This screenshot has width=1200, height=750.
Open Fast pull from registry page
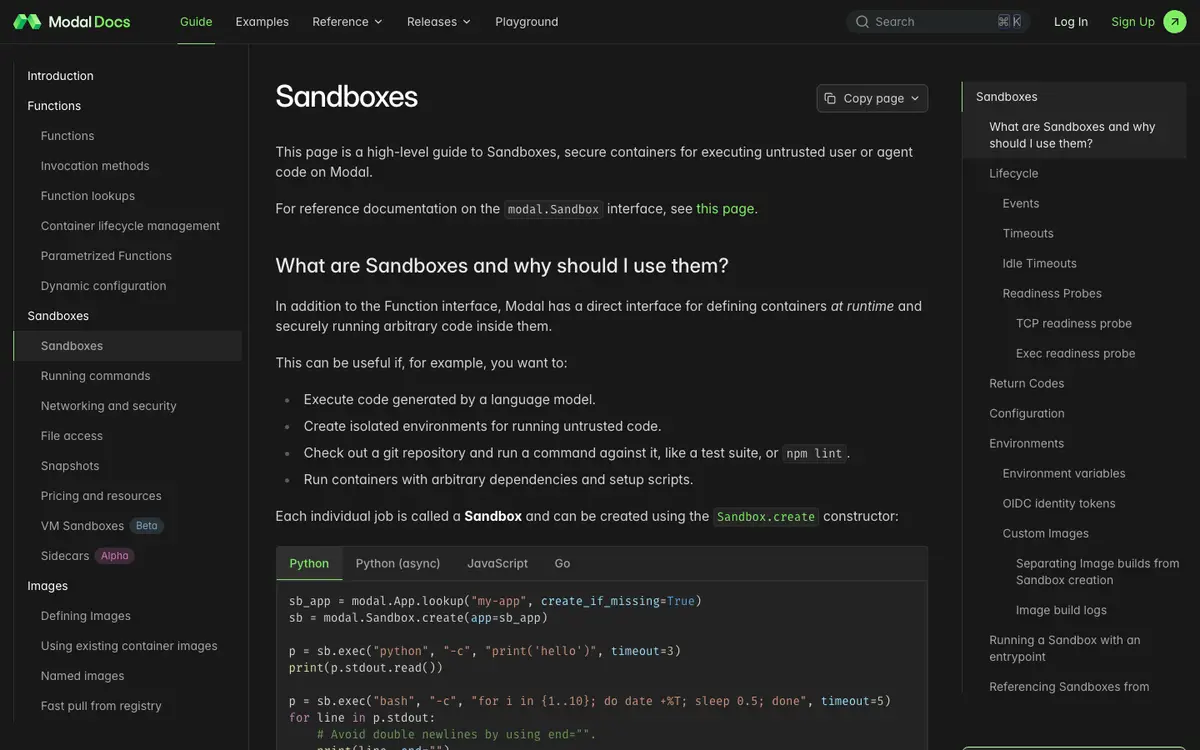click(101, 706)
